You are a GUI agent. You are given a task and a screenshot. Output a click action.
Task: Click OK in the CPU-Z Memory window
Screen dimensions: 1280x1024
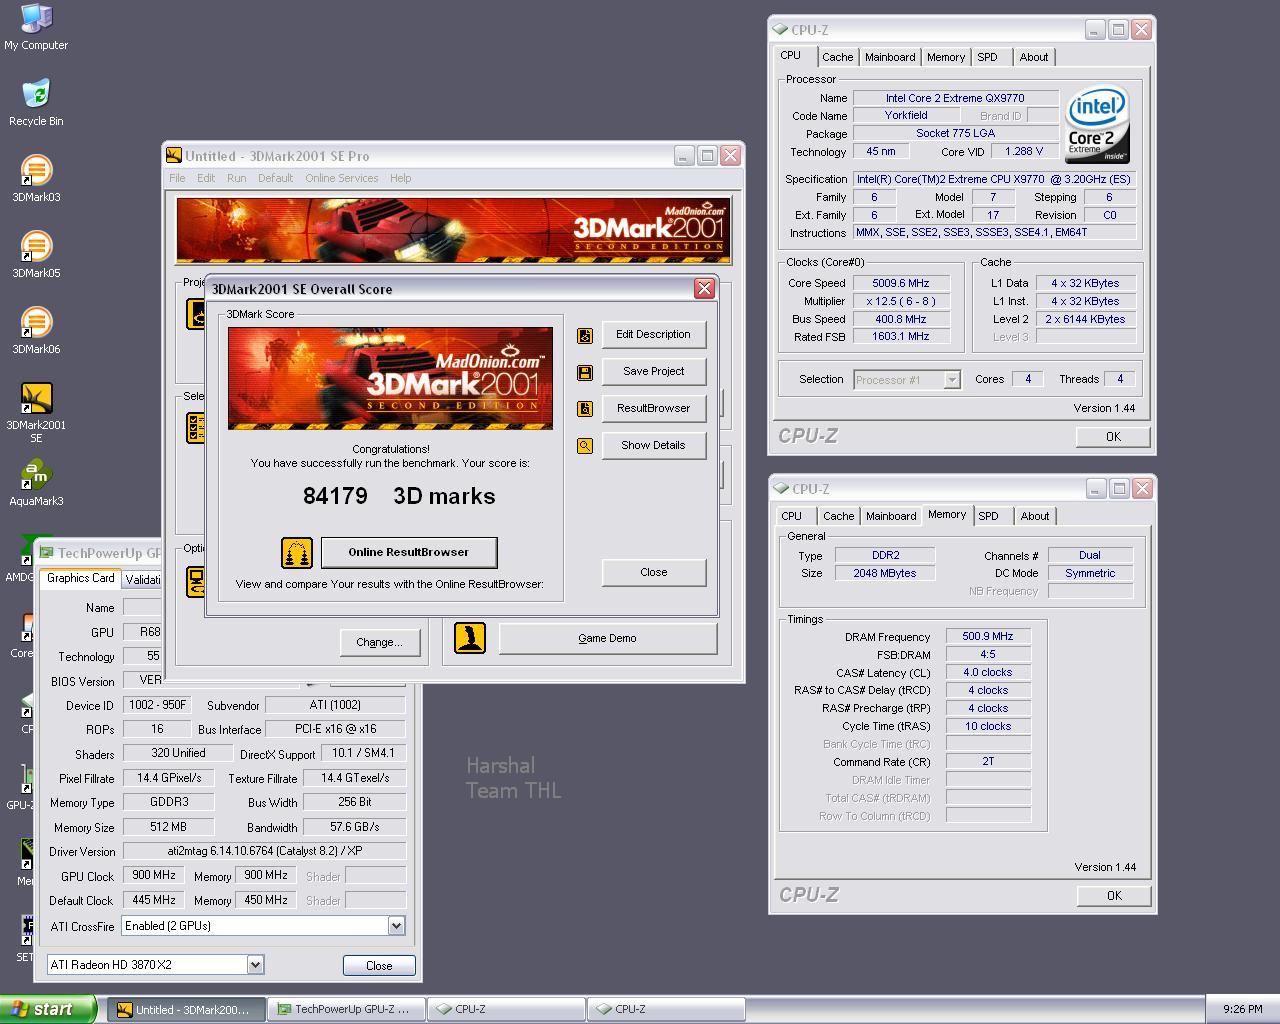pyautogui.click(x=1114, y=896)
